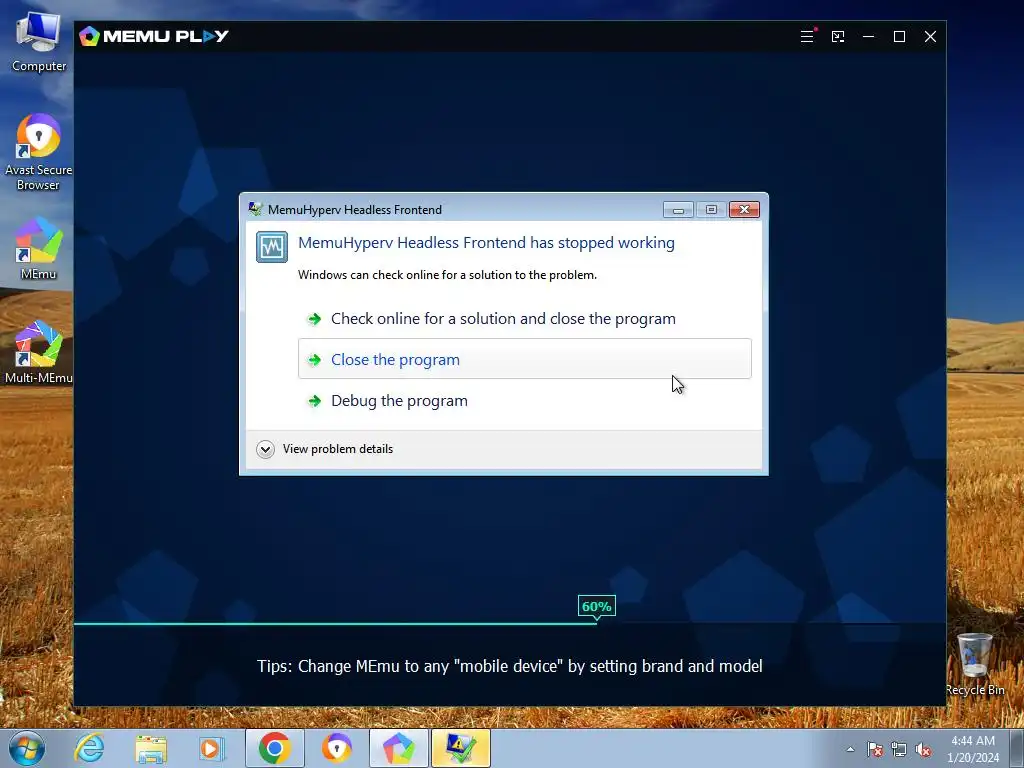
Task: Switch to MEmu Play taskbar button
Action: click(398, 748)
